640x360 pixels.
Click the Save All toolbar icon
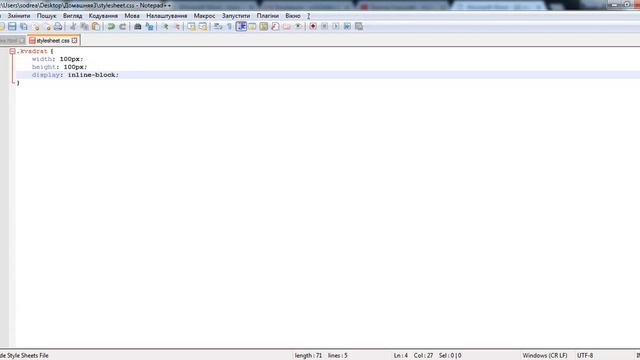coord(24,27)
